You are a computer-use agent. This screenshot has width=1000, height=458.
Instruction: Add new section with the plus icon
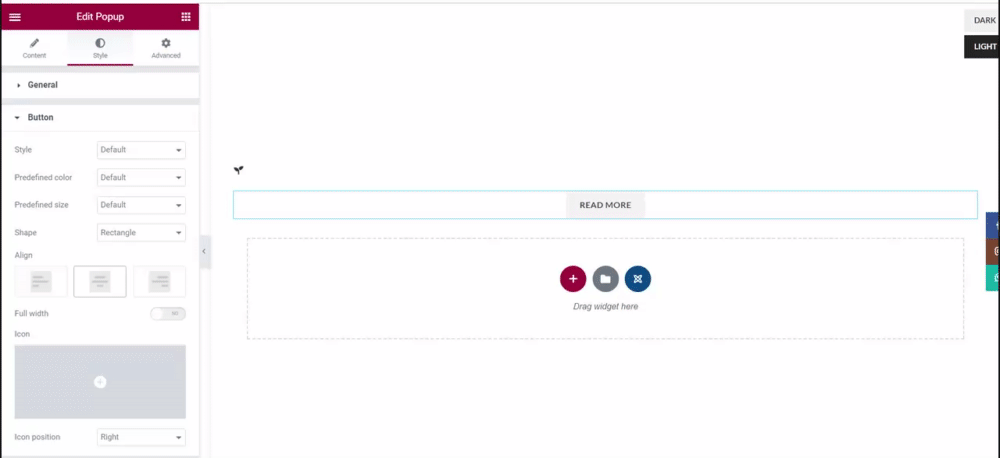(x=573, y=279)
